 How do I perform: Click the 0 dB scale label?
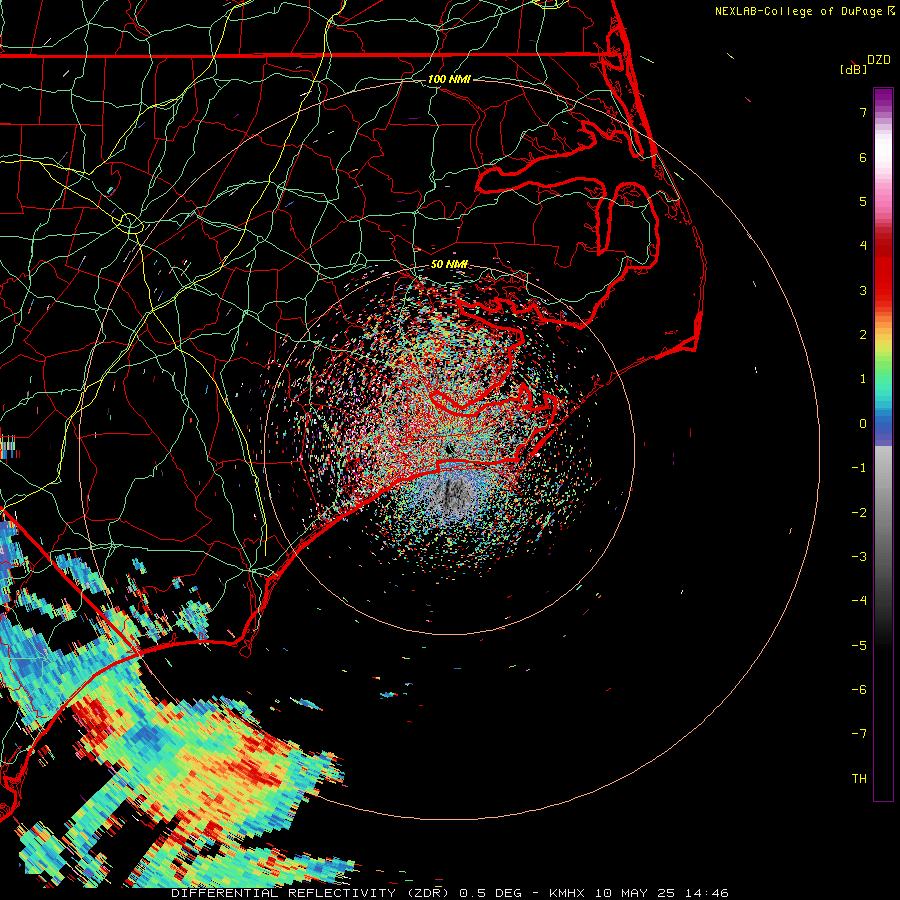pyautogui.click(x=863, y=424)
